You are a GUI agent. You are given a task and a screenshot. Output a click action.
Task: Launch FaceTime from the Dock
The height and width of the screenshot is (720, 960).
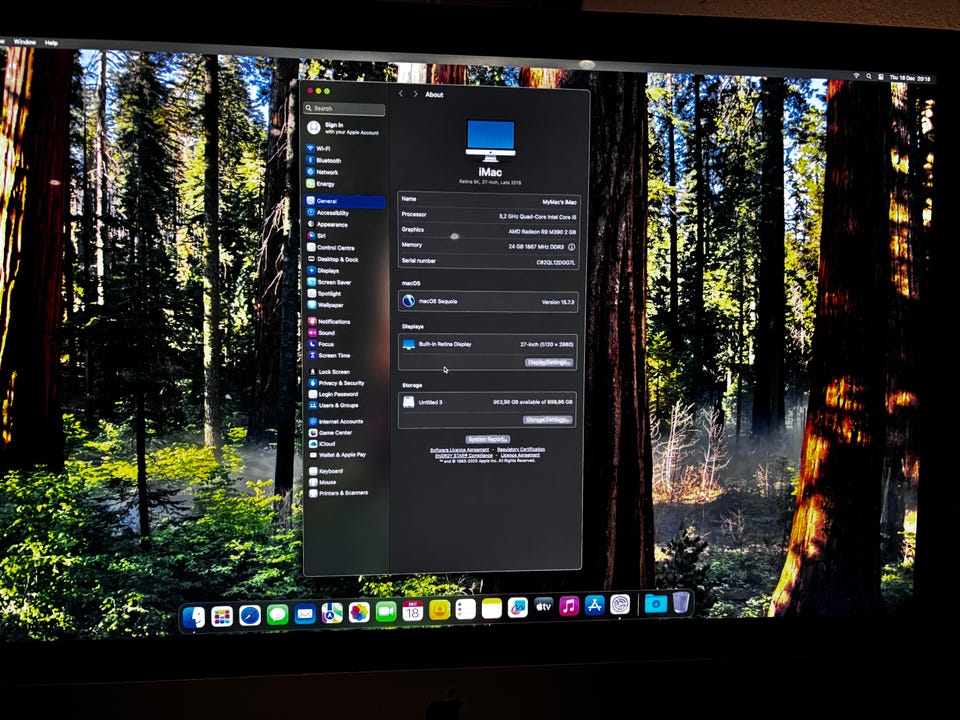pos(386,612)
